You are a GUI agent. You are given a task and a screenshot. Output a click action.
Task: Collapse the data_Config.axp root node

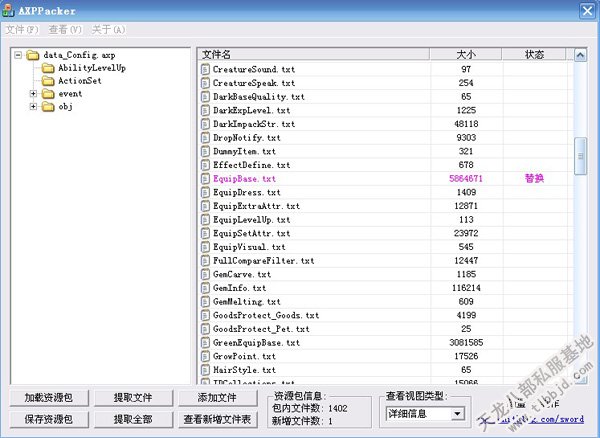[x=19, y=55]
